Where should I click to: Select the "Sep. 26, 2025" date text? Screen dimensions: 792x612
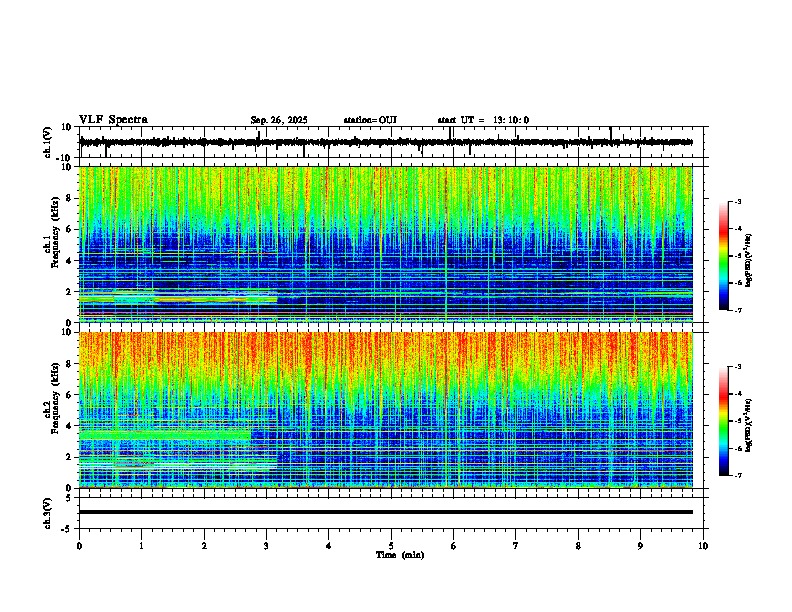279,120
